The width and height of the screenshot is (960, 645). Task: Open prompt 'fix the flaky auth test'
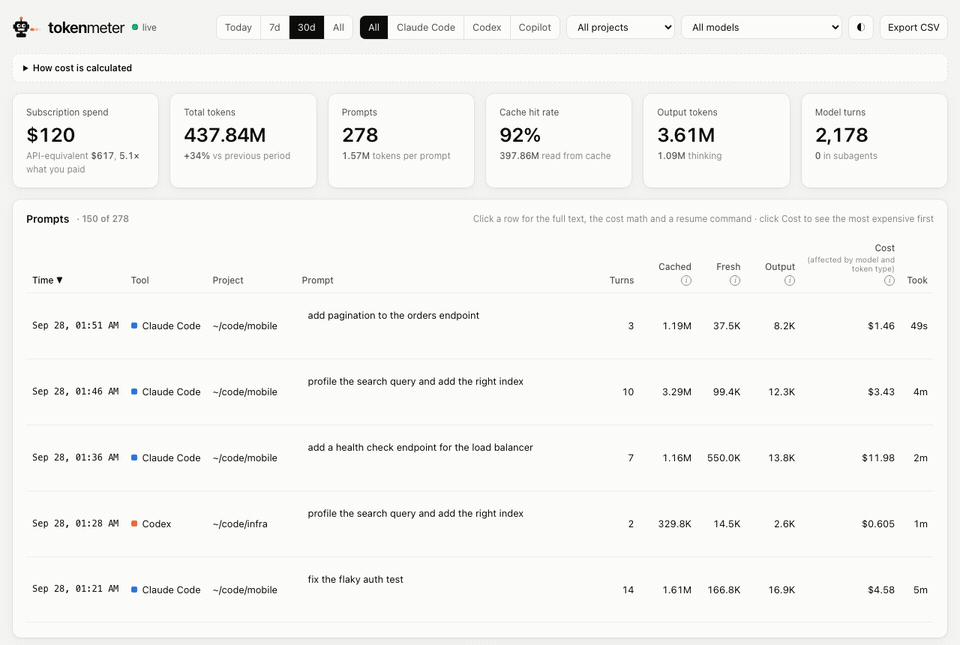click(x=355, y=580)
